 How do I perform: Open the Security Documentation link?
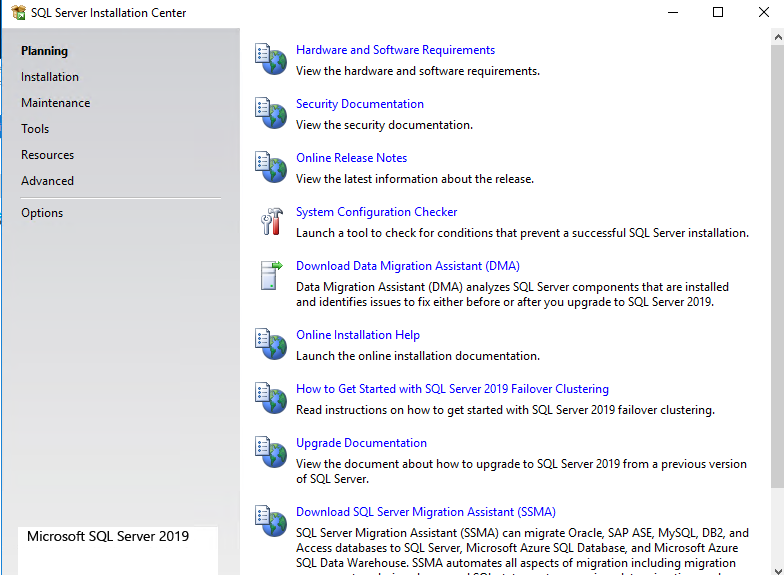pos(360,104)
